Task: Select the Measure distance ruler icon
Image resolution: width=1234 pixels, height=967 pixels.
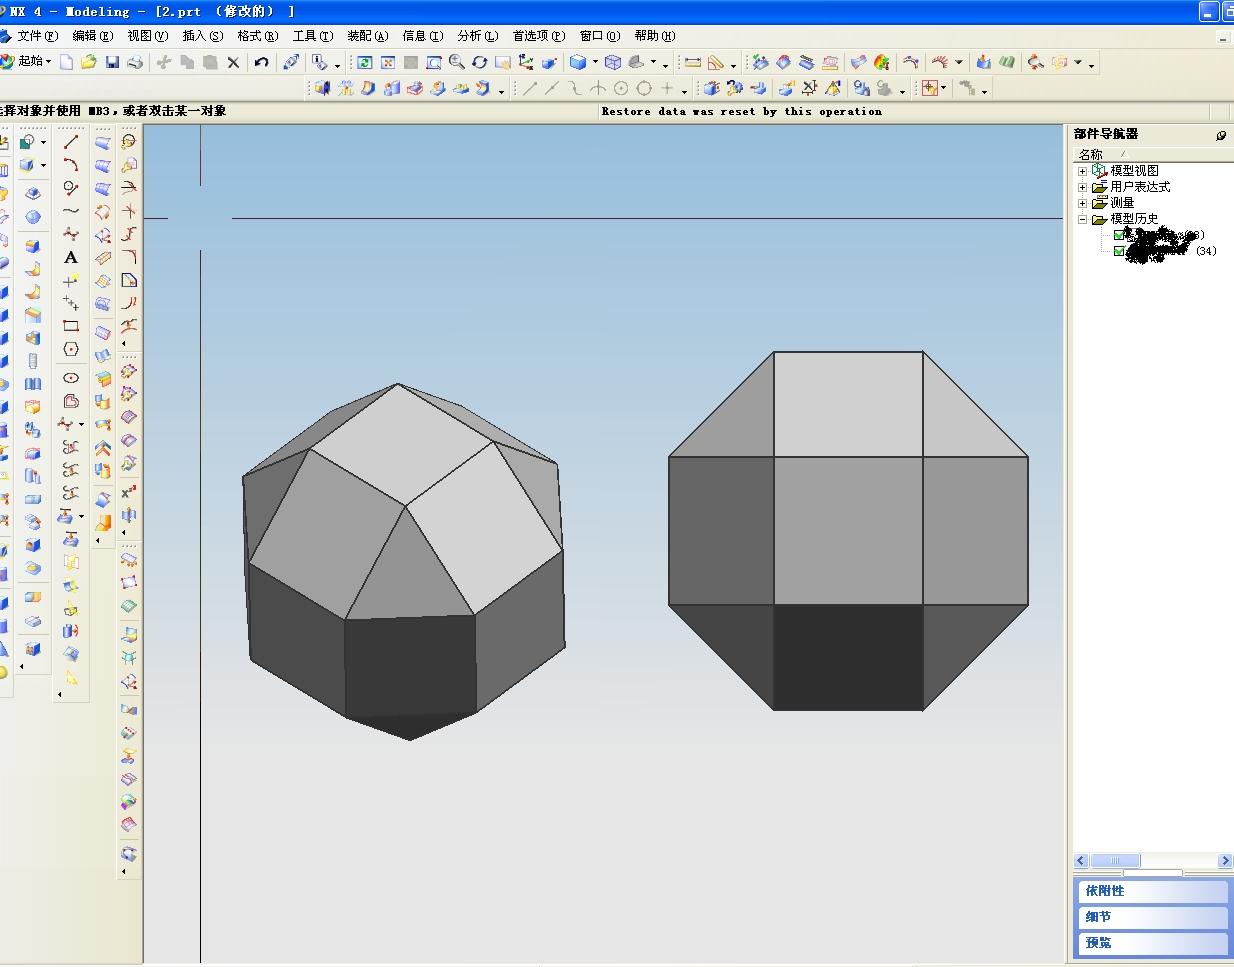Action: pos(692,62)
